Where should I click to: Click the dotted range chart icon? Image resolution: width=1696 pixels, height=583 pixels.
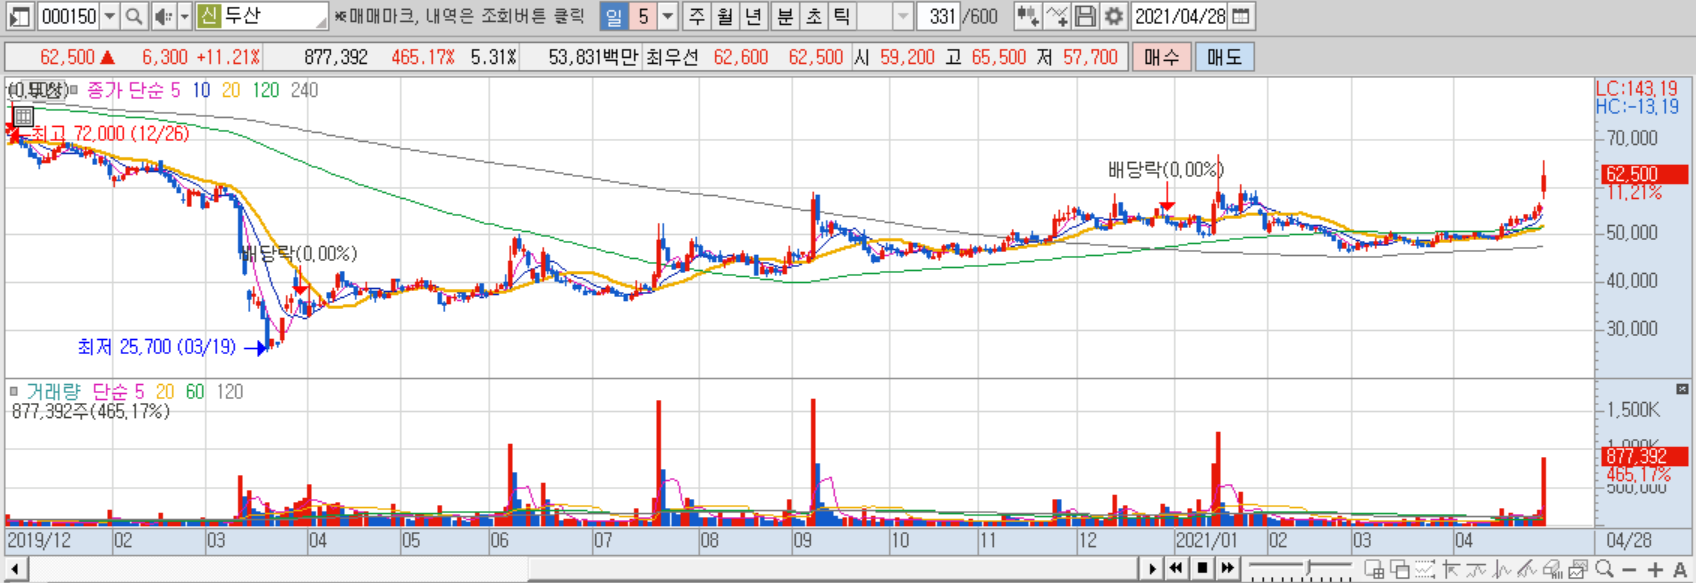tap(1425, 569)
